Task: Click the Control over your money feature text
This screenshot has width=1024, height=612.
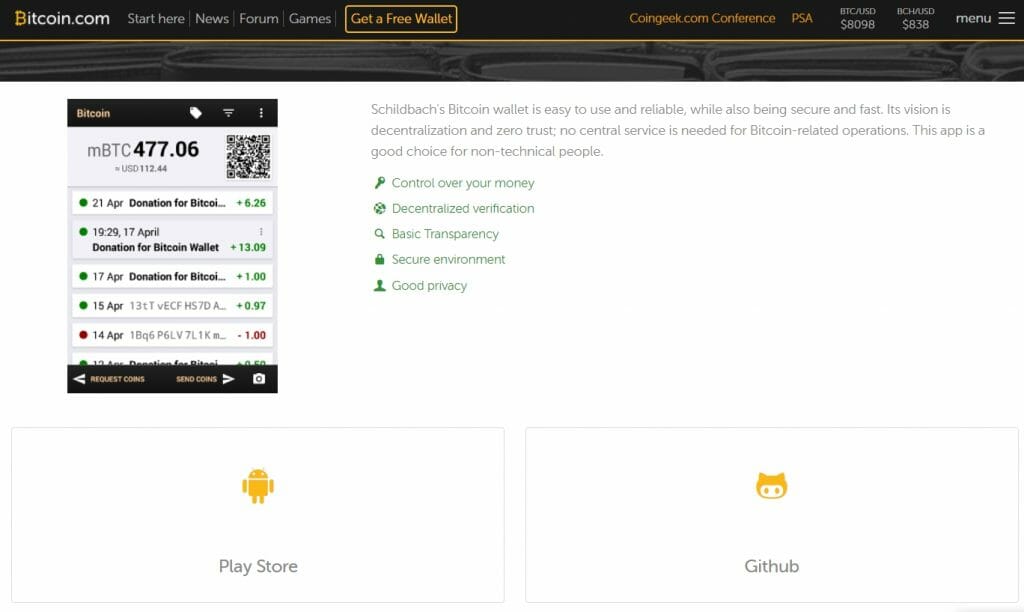Action: click(463, 183)
